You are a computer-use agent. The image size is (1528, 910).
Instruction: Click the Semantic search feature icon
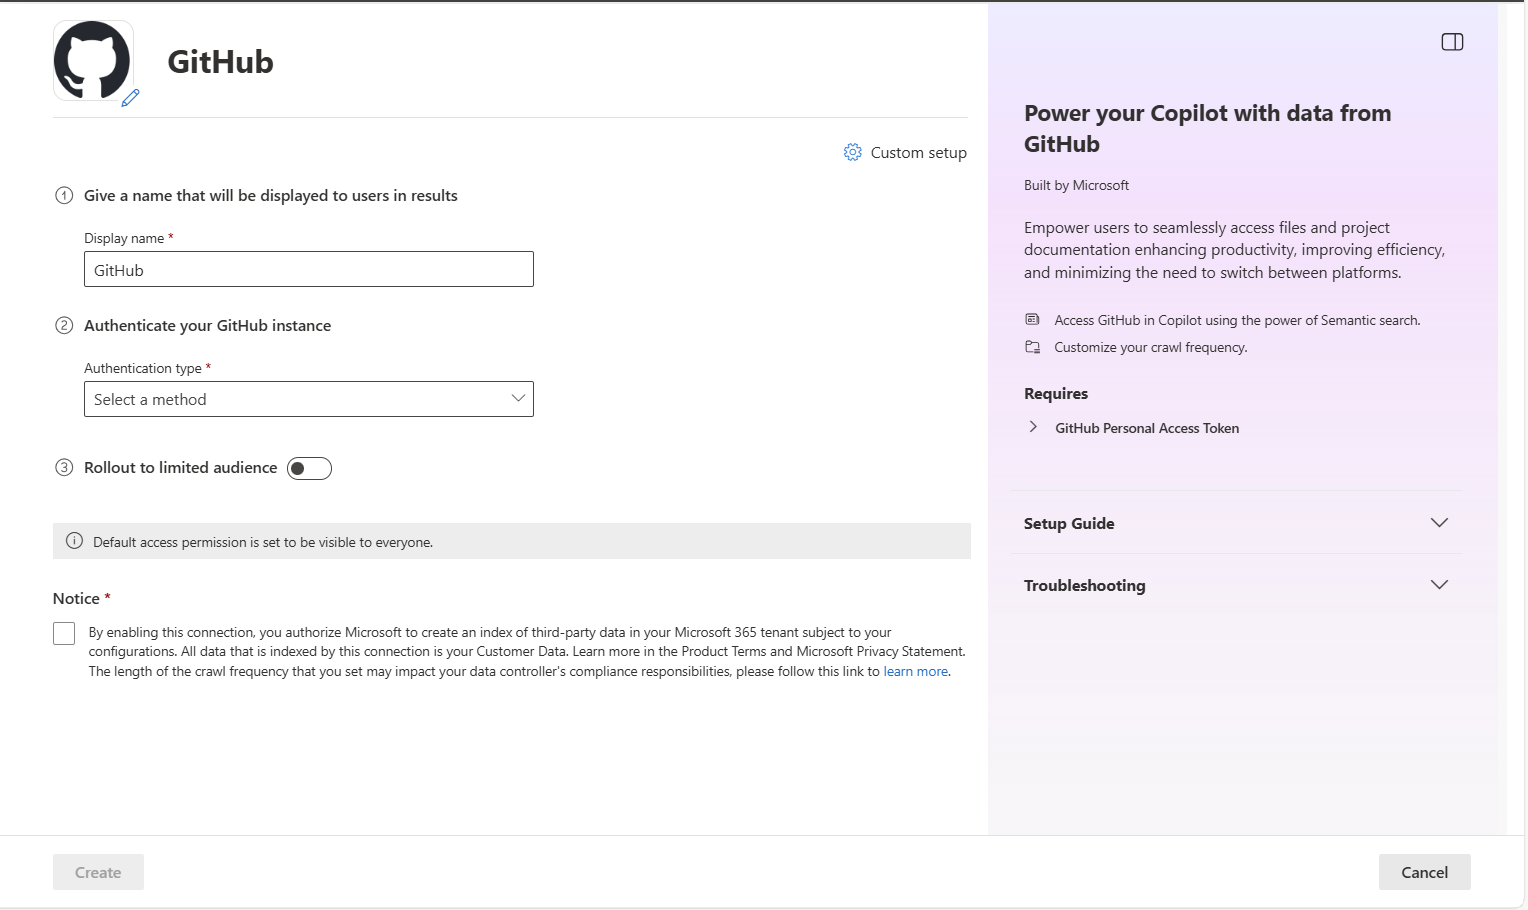point(1031,319)
